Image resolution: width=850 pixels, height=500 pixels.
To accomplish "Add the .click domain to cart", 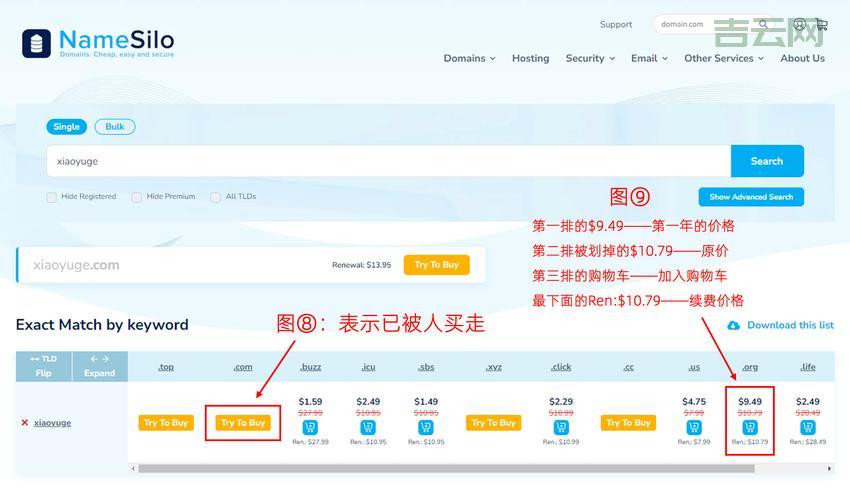I will 561,427.
